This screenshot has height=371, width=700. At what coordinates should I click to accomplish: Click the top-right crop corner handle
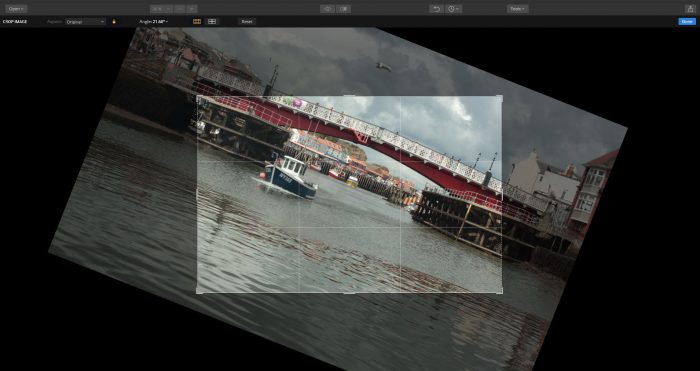coord(501,97)
